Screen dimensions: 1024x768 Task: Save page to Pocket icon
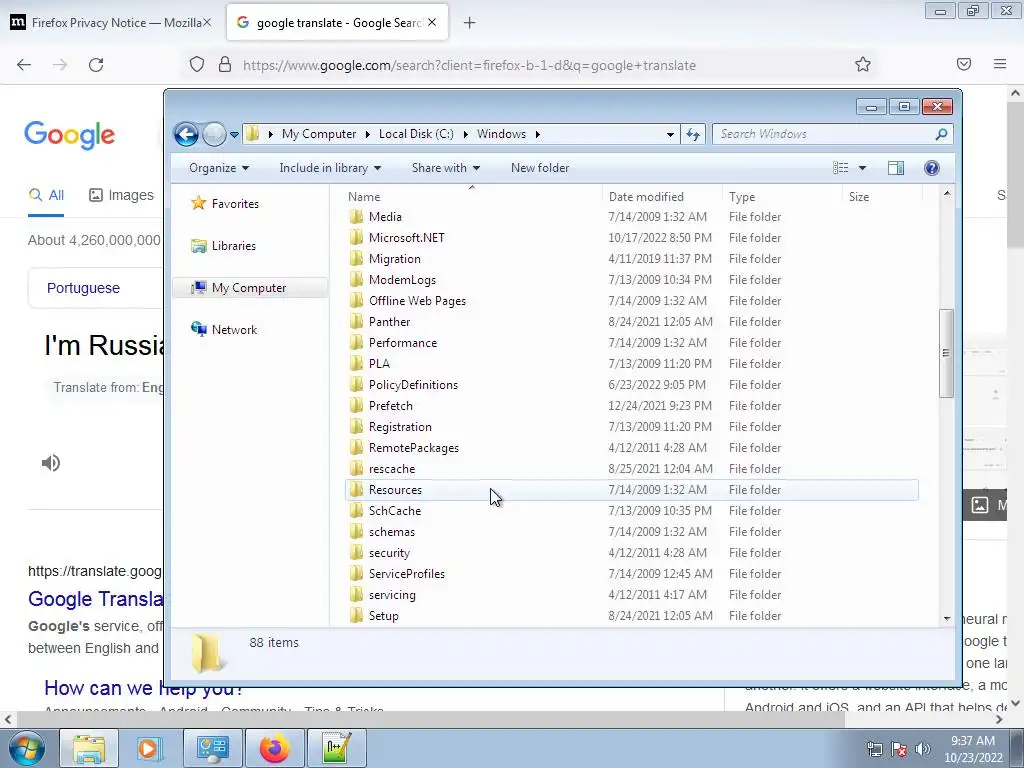pyautogui.click(x=964, y=64)
